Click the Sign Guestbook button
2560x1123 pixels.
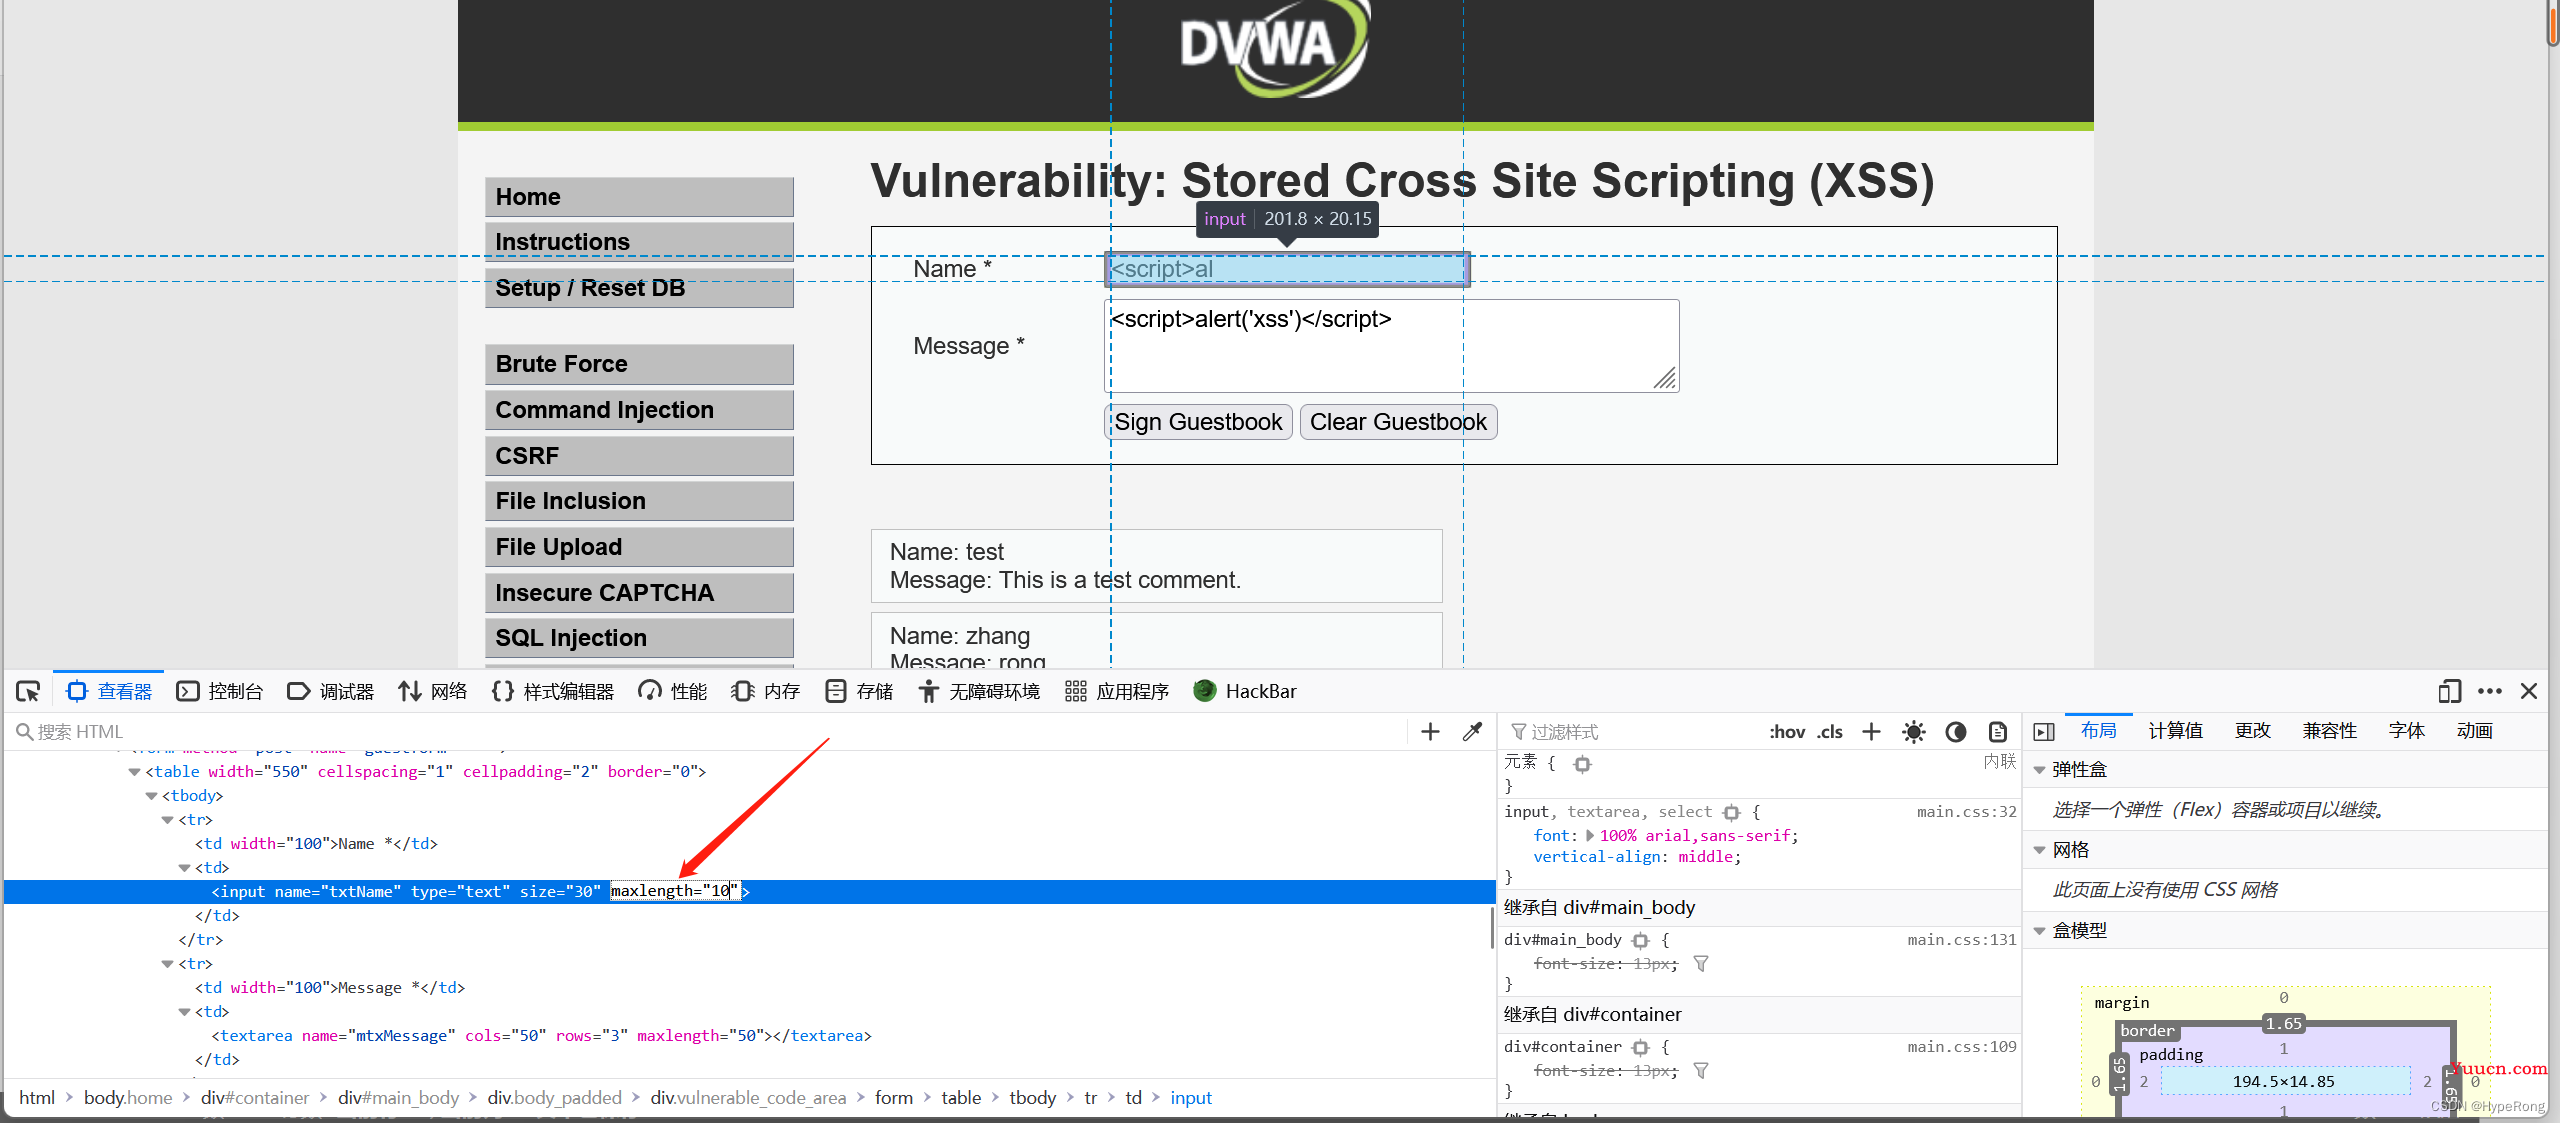[1198, 422]
